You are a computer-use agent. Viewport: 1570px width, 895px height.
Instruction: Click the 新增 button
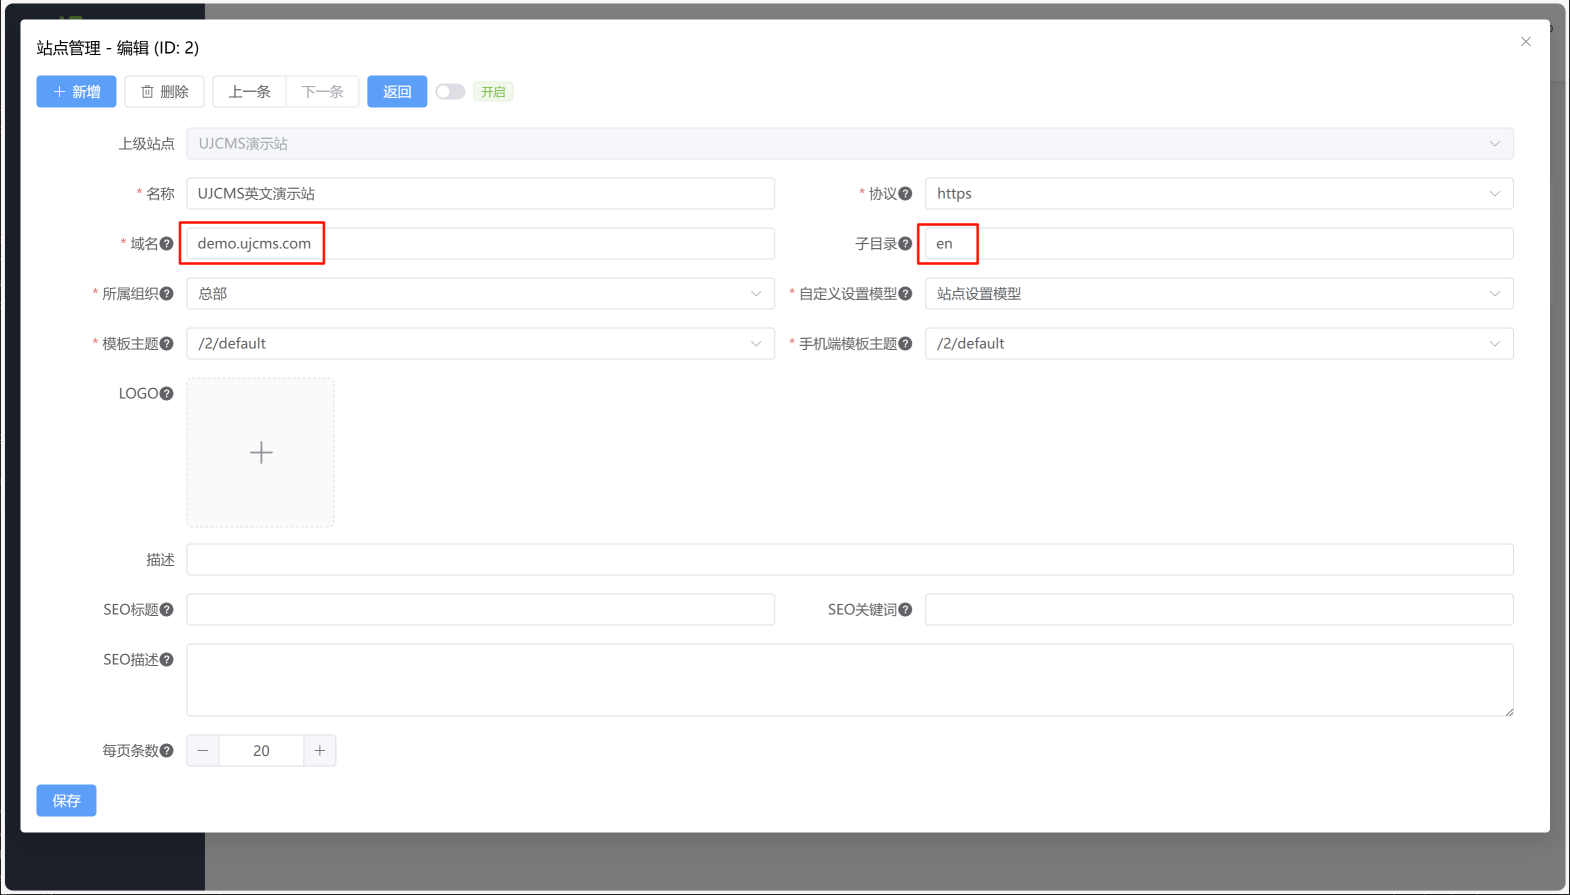[x=76, y=92]
